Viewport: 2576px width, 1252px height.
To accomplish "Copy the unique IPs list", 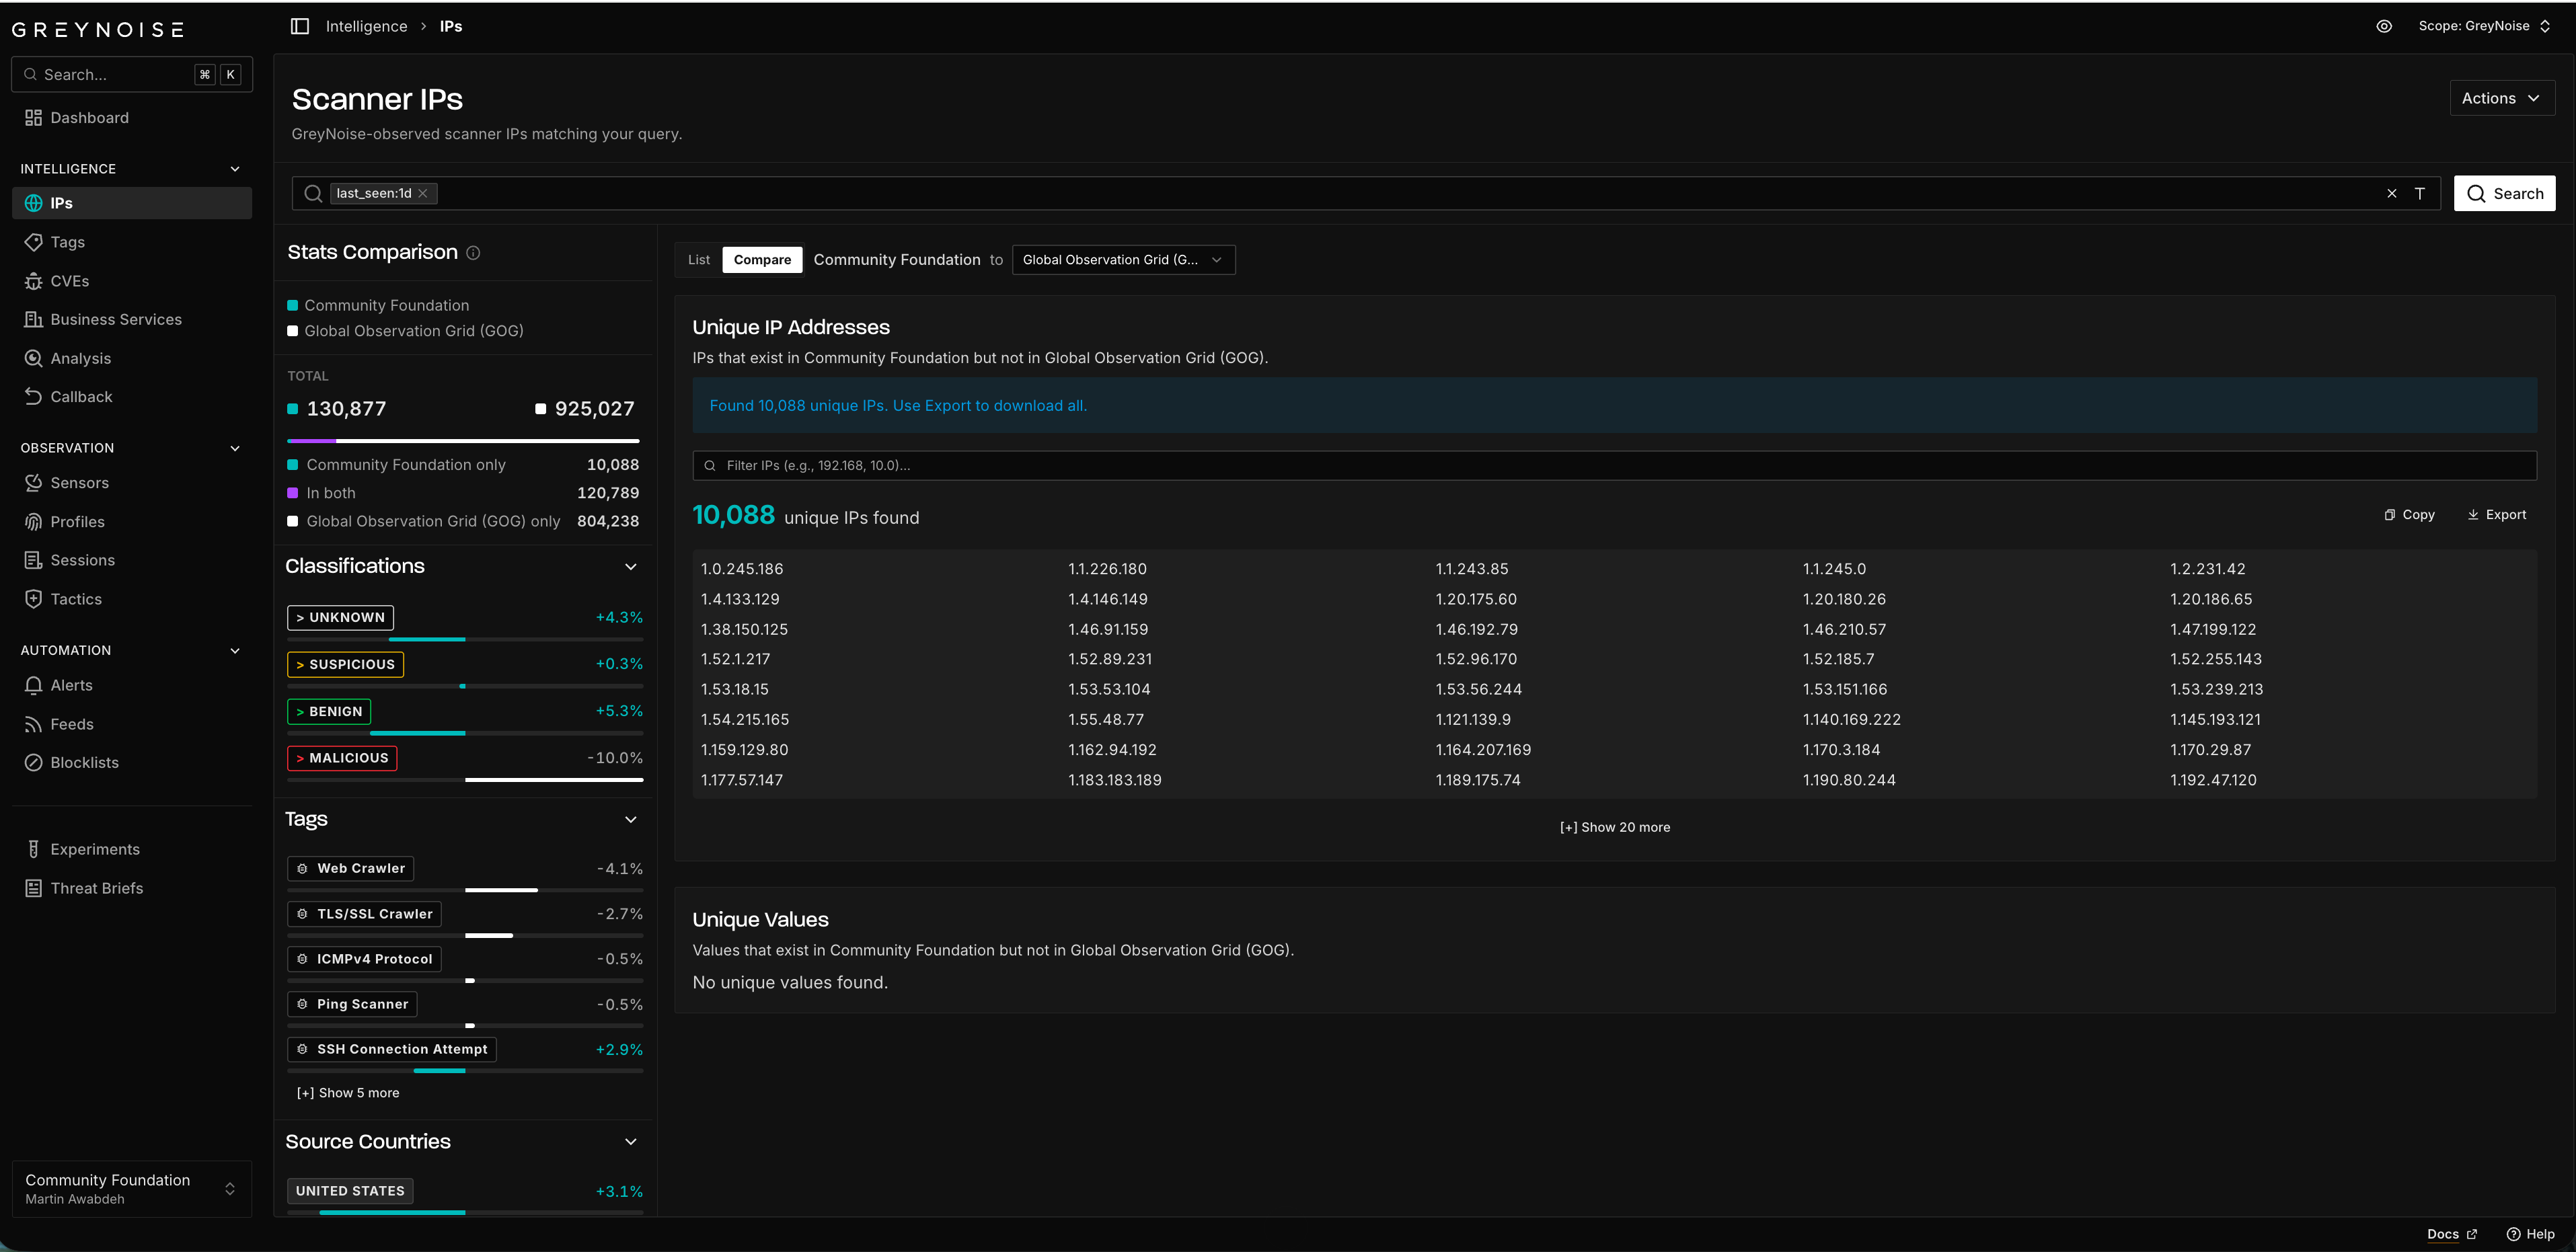I will pyautogui.click(x=2410, y=515).
